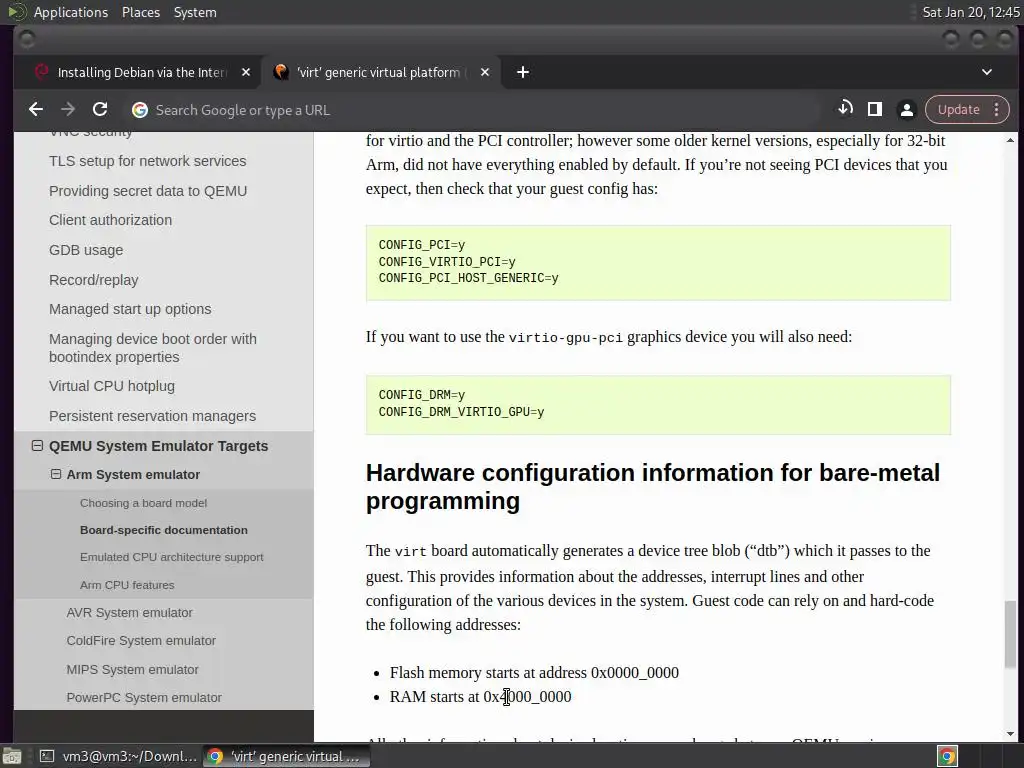1024x768 pixels.
Task: Toggle the browser side panel icon
Action: [874, 109]
